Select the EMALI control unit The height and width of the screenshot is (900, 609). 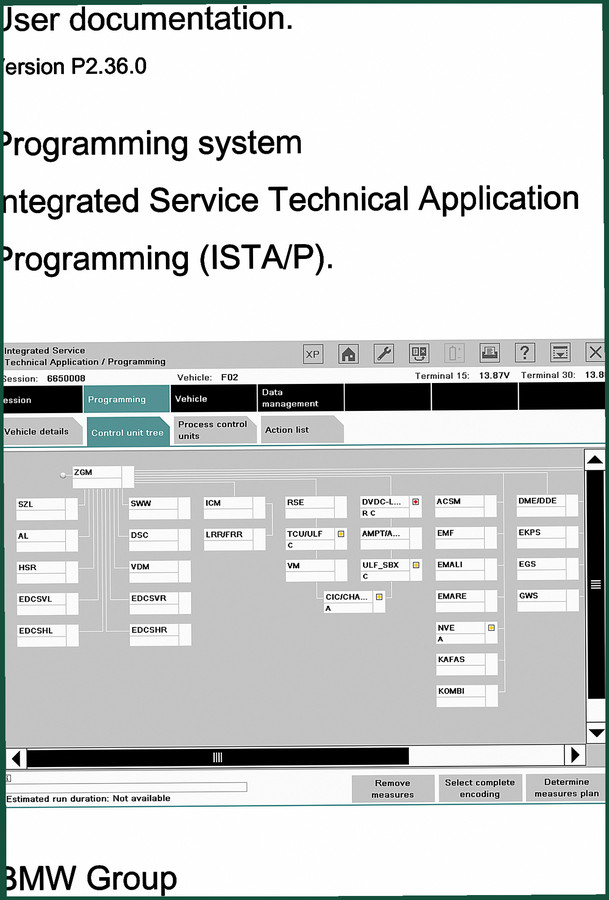pyautogui.click(x=466, y=570)
